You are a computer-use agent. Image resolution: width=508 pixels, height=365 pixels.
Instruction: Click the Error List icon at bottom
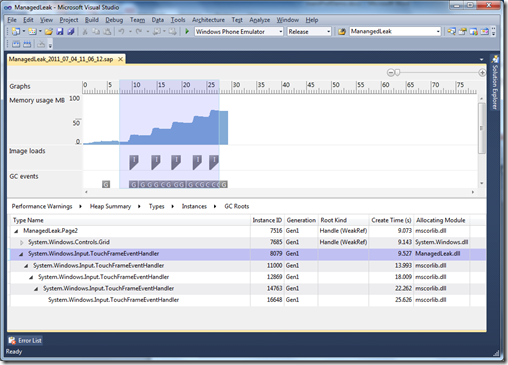click(x=12, y=340)
